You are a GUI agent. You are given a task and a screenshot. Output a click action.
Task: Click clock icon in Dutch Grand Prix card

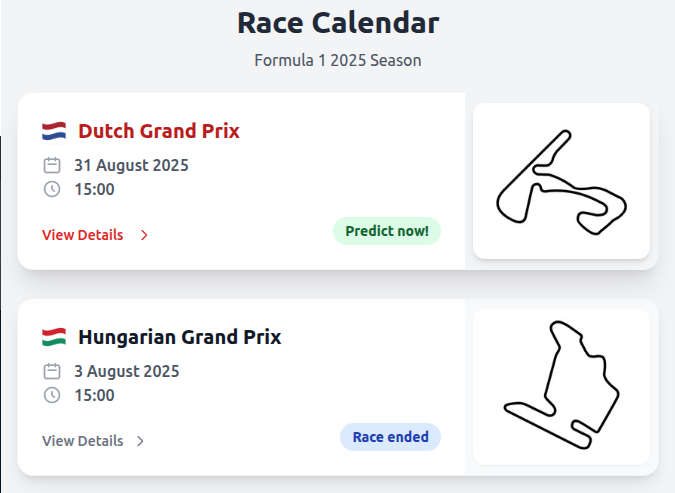point(52,189)
